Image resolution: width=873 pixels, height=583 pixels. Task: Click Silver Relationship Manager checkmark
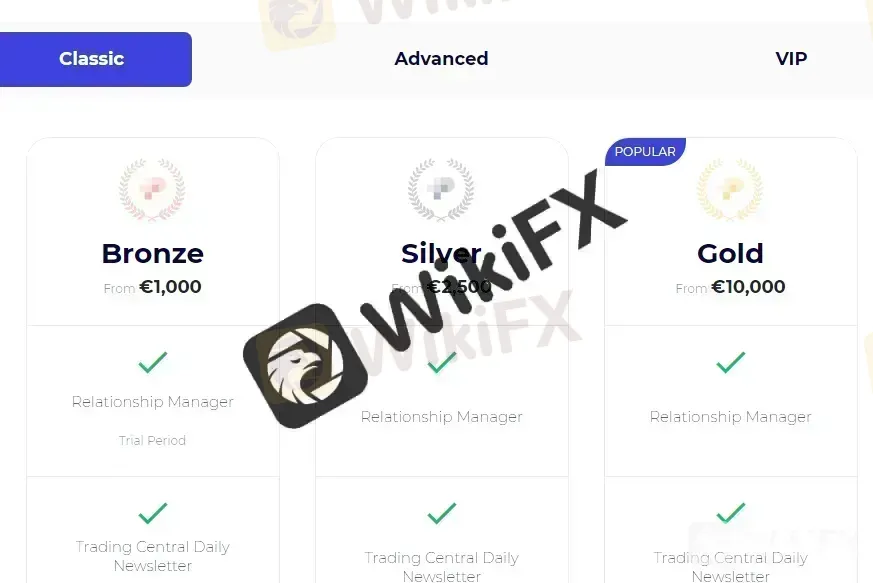click(442, 362)
